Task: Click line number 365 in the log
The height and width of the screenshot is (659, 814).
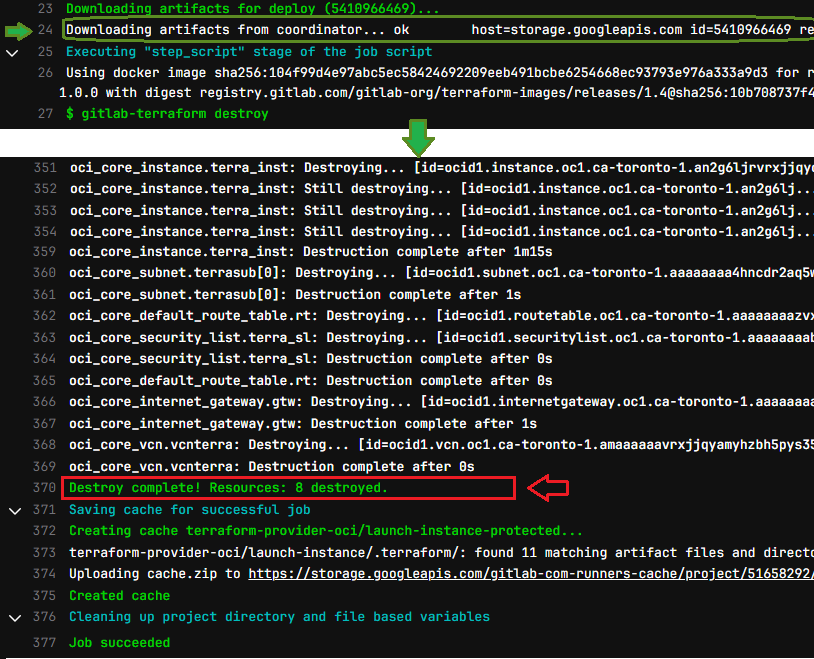Action: [x=45, y=381]
